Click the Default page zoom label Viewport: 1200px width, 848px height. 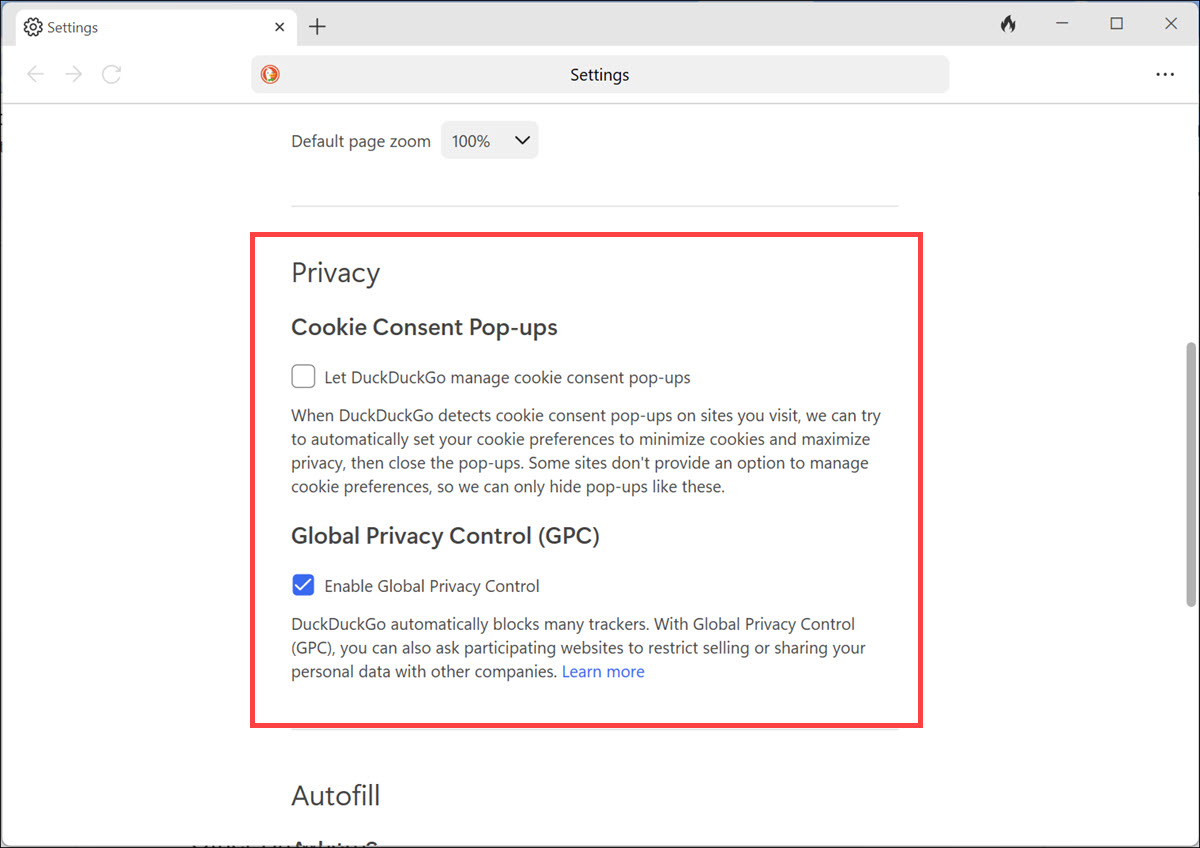tap(361, 141)
